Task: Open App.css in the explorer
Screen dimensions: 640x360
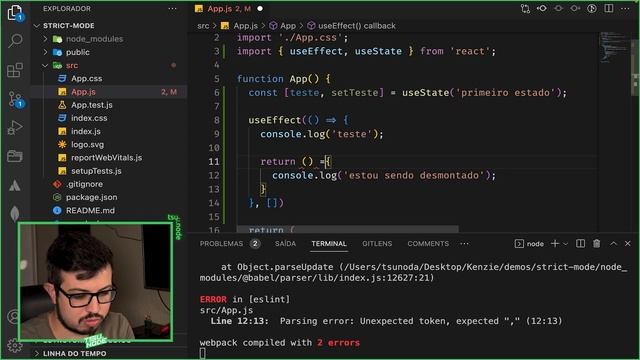Action: (x=87, y=78)
